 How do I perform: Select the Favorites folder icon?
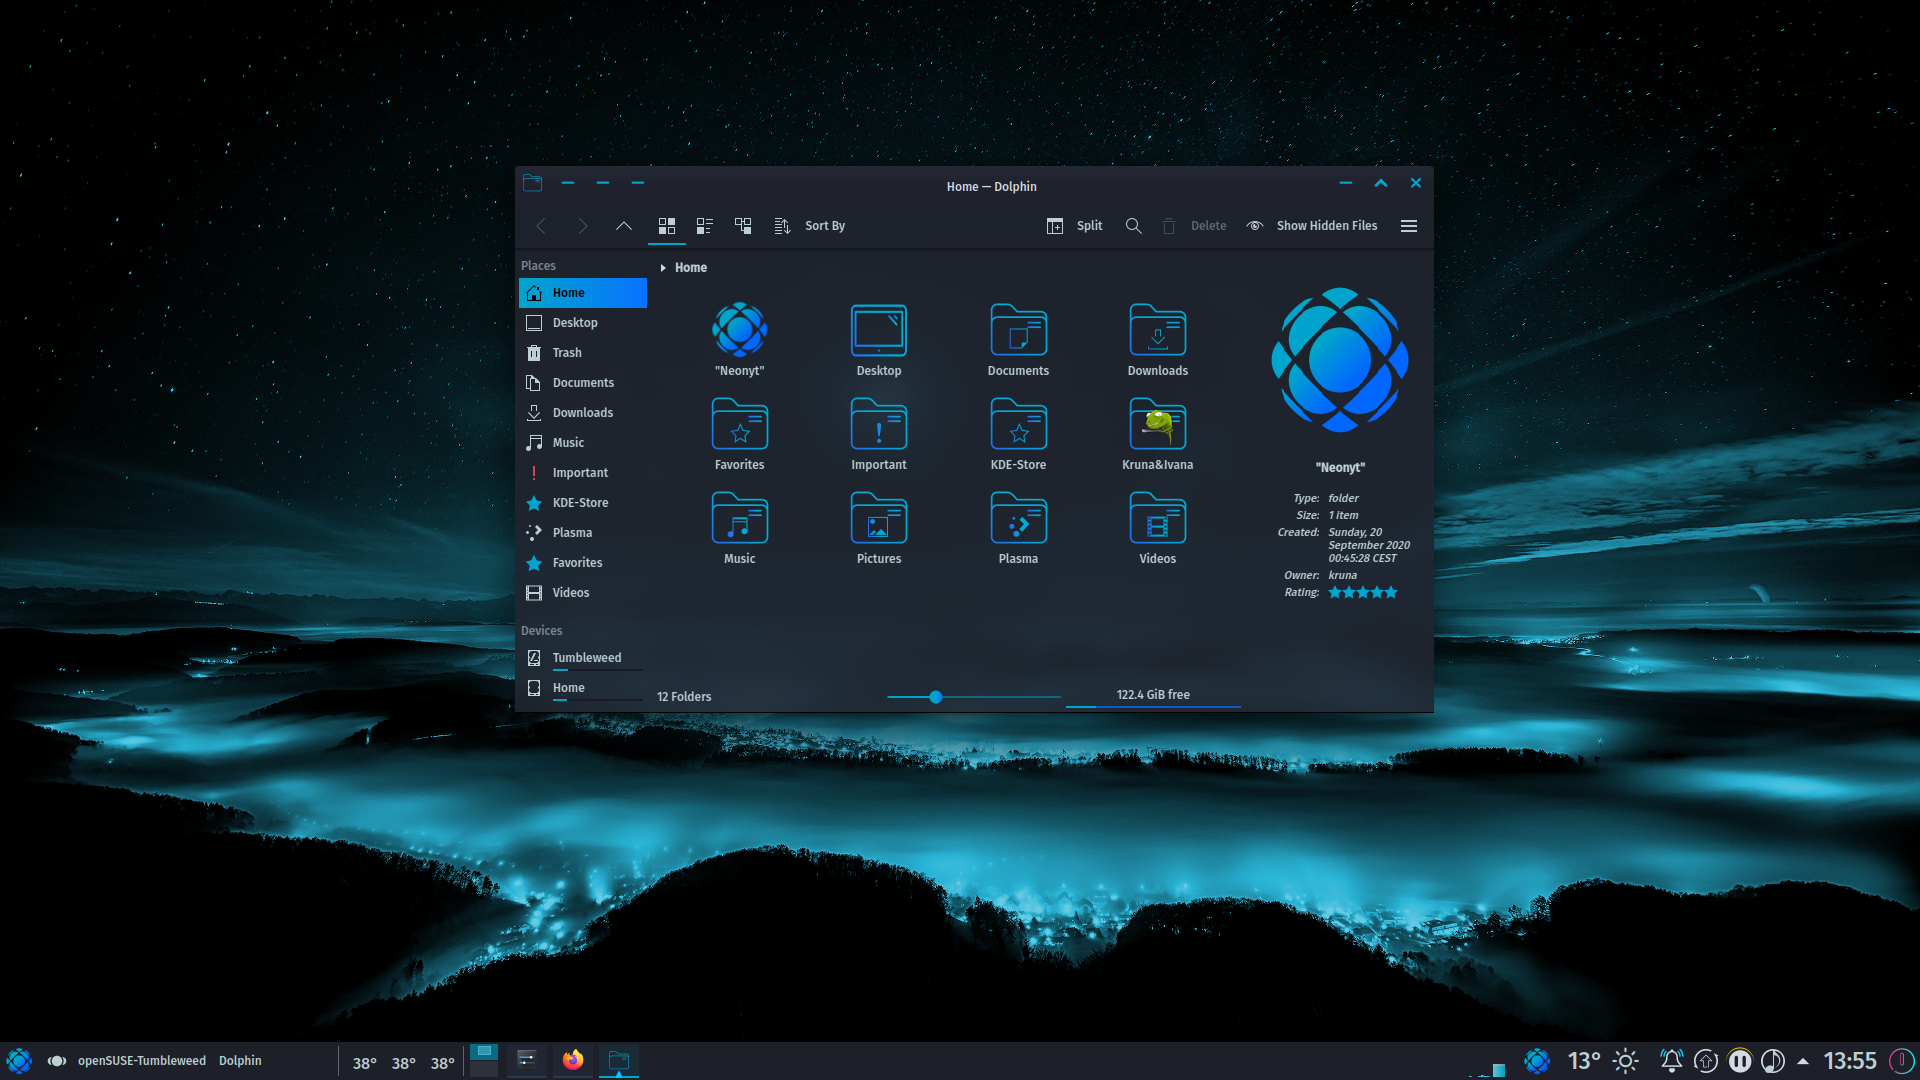[740, 424]
